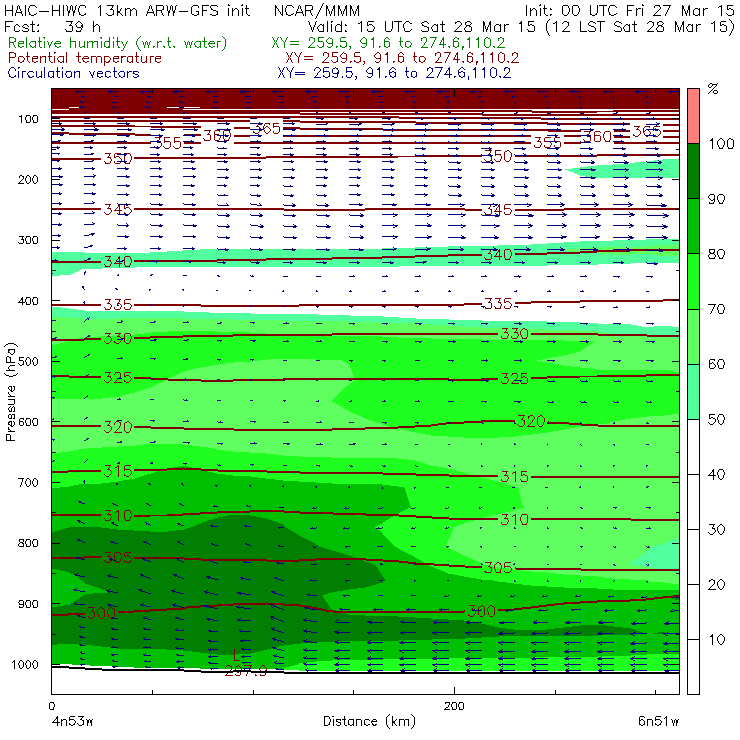
Task: Click the pressure axis label '1000'
Action: (x=25, y=664)
